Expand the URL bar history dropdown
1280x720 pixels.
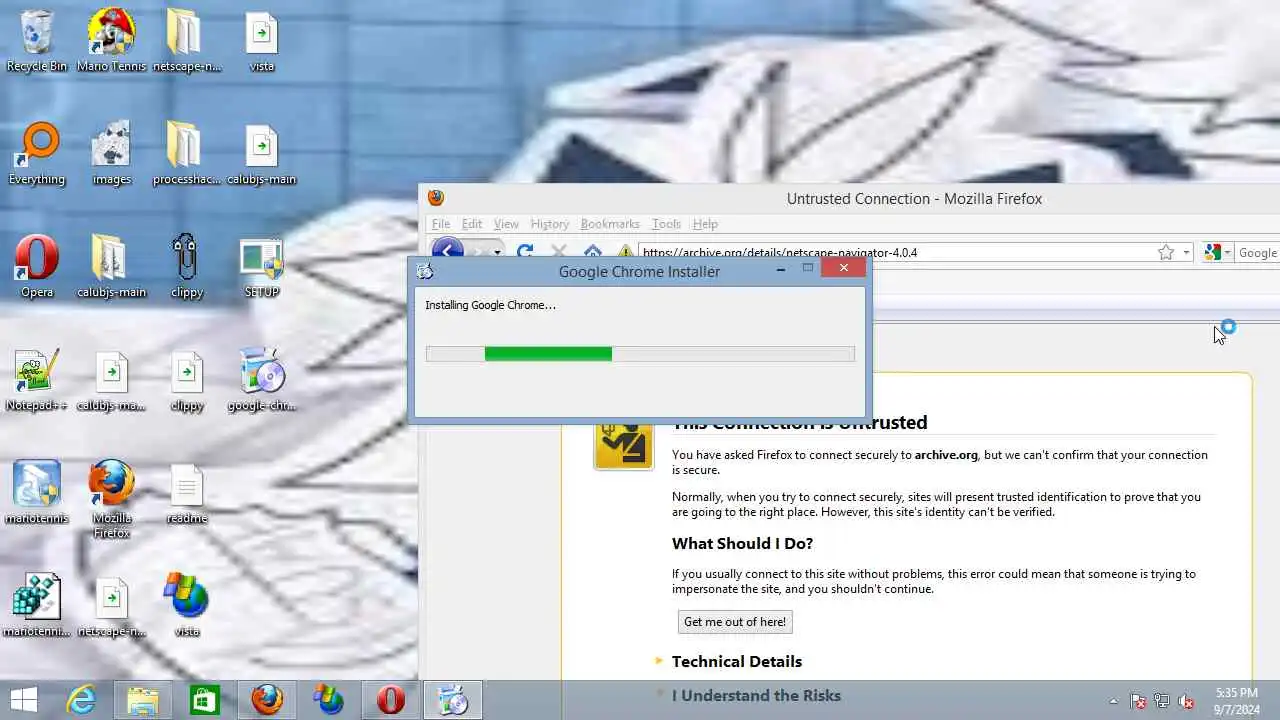(1186, 252)
